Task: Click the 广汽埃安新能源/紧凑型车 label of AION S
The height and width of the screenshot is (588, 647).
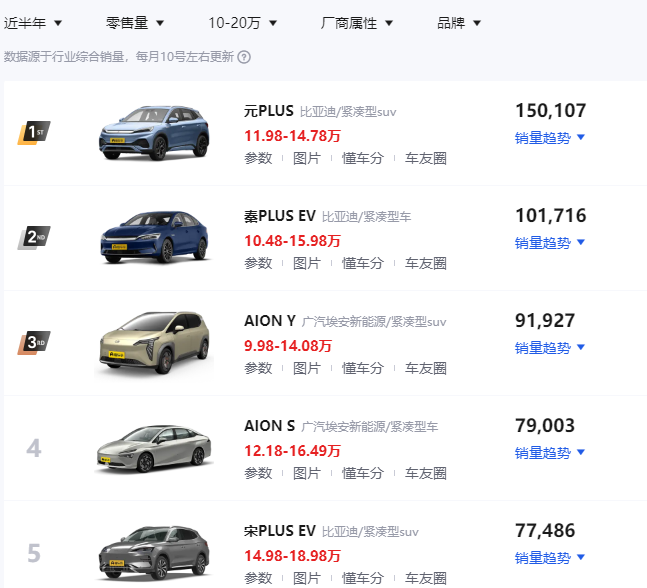Action: click(370, 427)
